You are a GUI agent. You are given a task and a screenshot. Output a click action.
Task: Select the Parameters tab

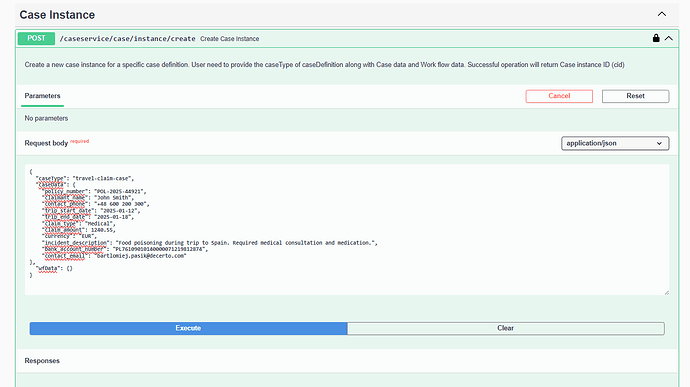(x=42, y=96)
